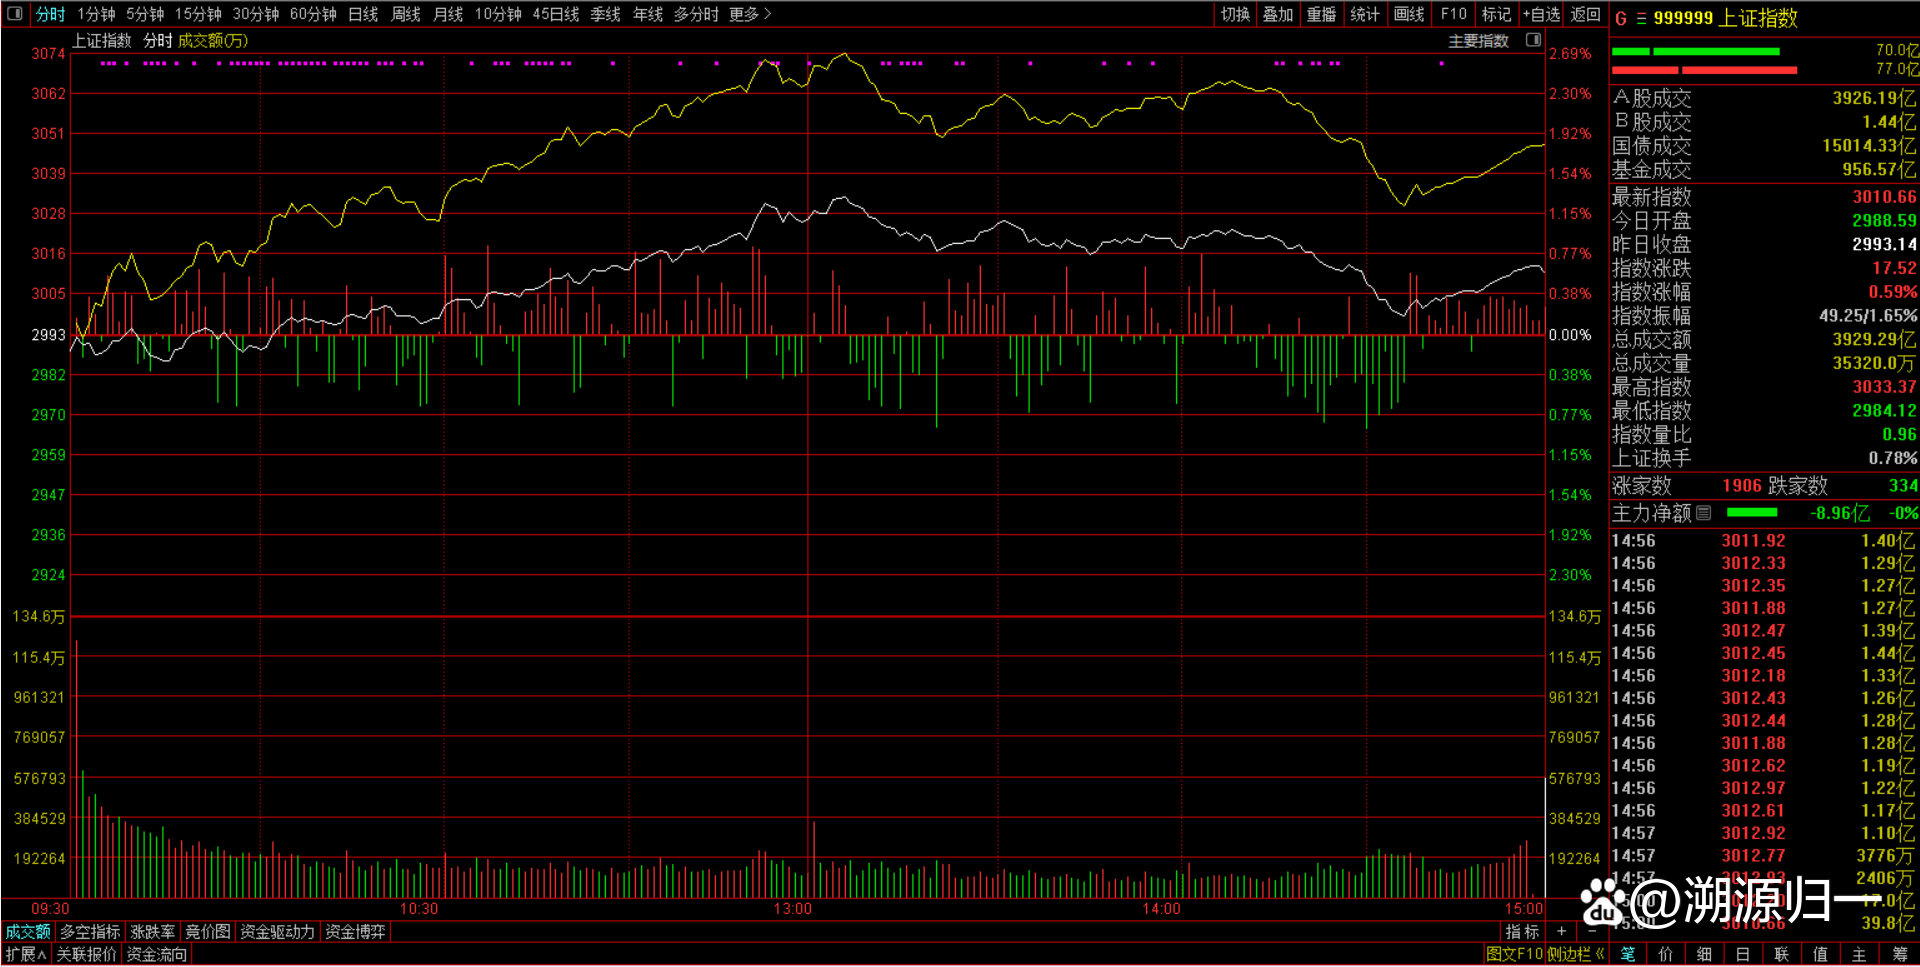Click the layout panel icon left of 分时
Screen dimensions: 1920x967
coord(15,14)
